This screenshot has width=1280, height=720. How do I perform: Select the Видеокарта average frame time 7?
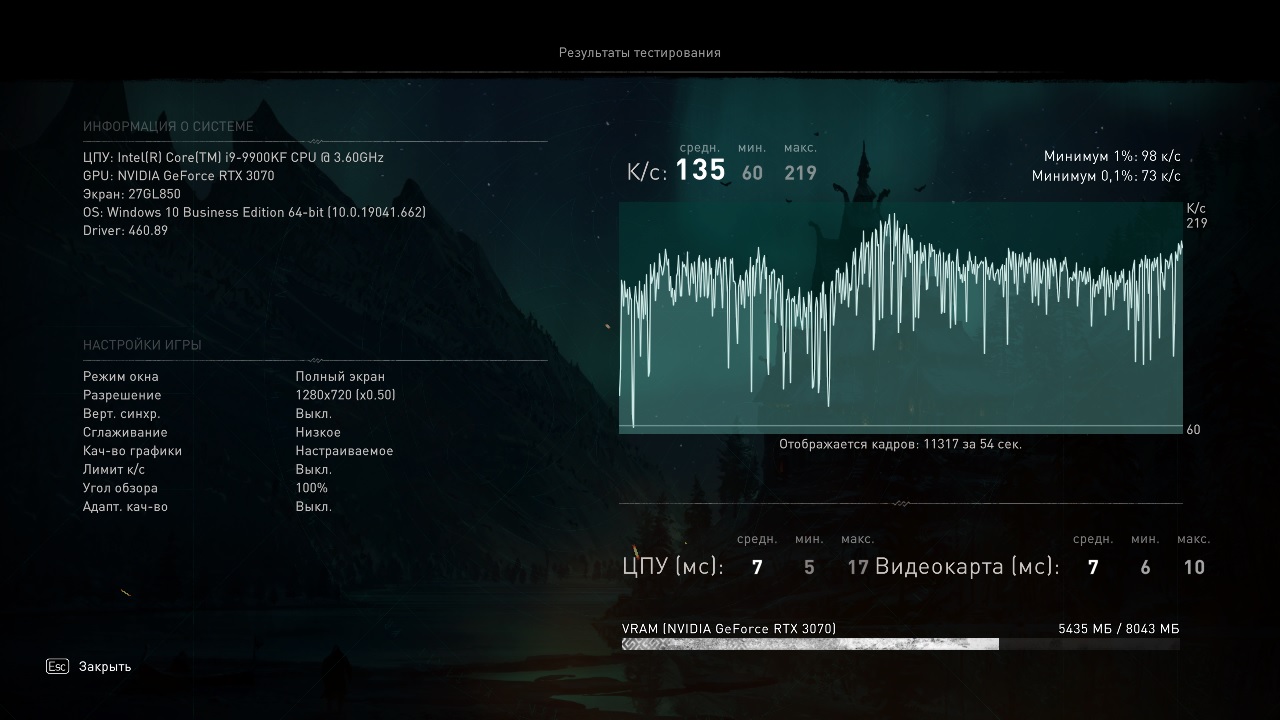tap(1093, 568)
